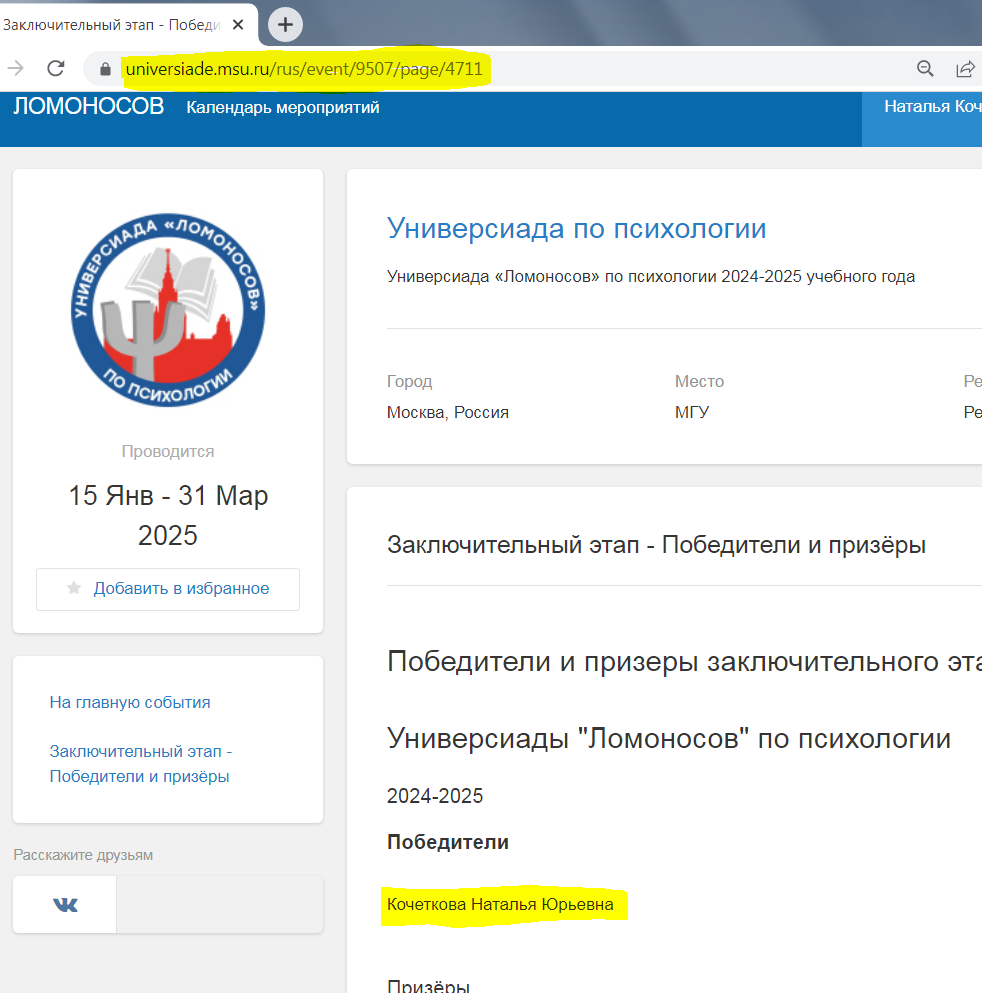Click the browser forward arrow

point(16,68)
